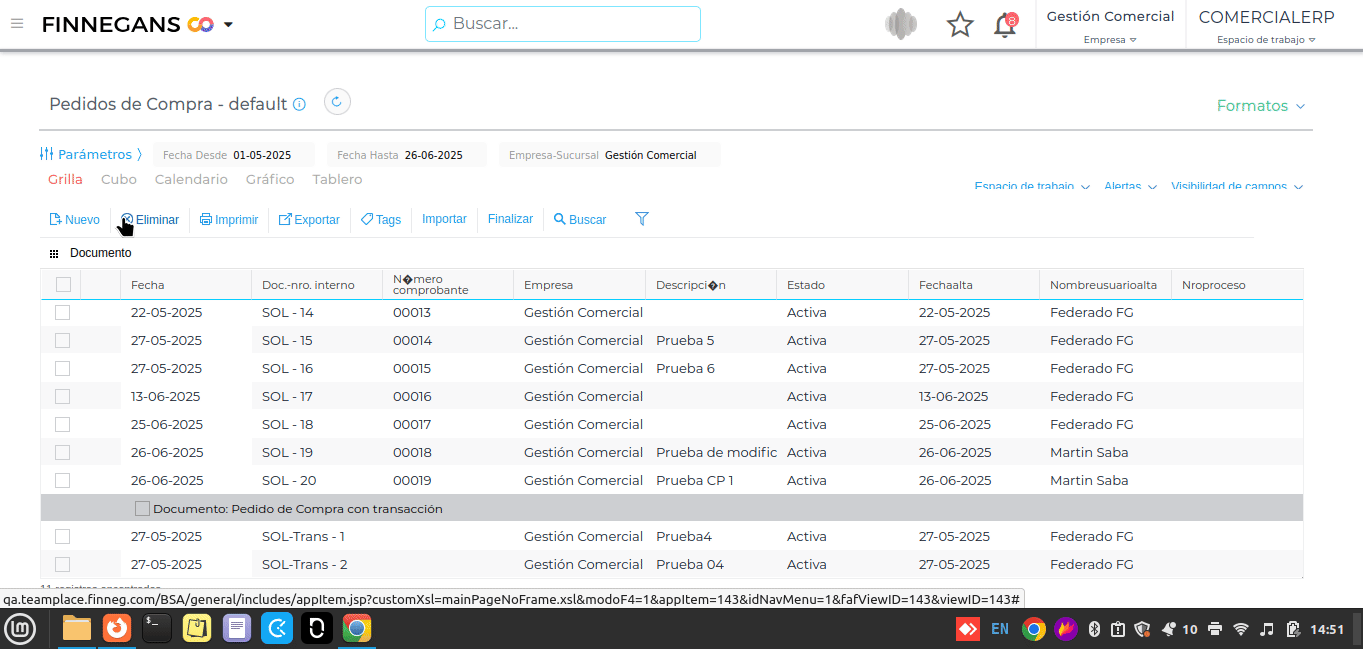Click the Finalizar button
Image resolution: width=1363 pixels, height=649 pixels.
510,219
